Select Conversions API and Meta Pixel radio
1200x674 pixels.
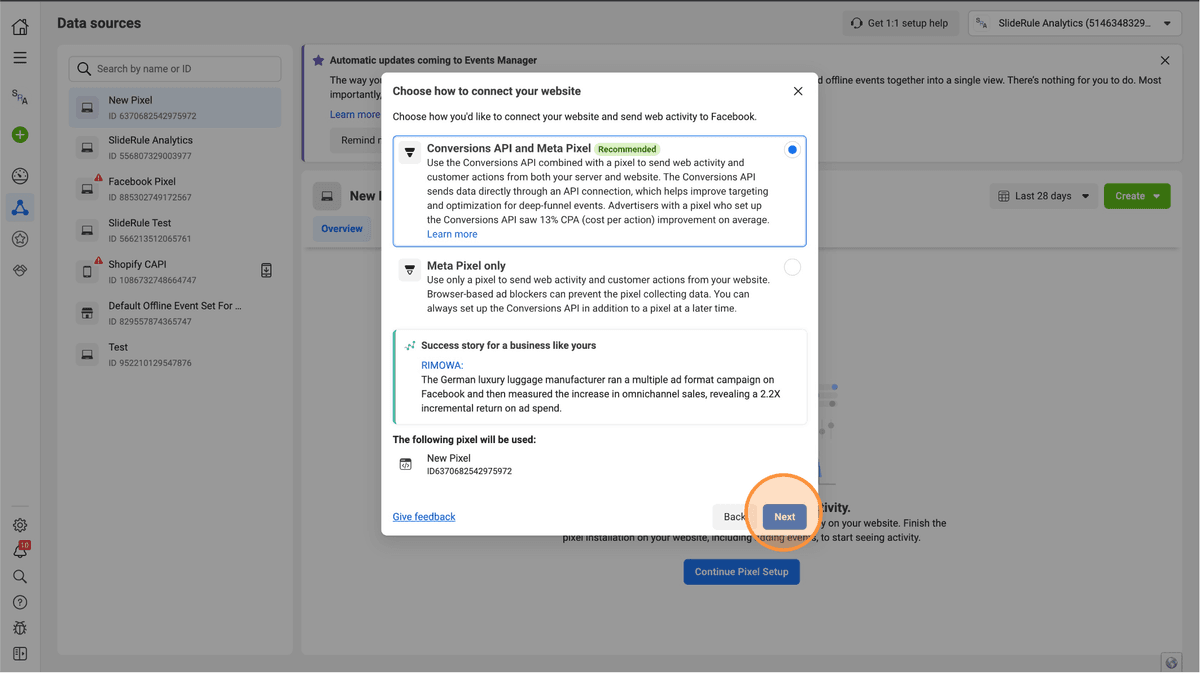(x=792, y=150)
